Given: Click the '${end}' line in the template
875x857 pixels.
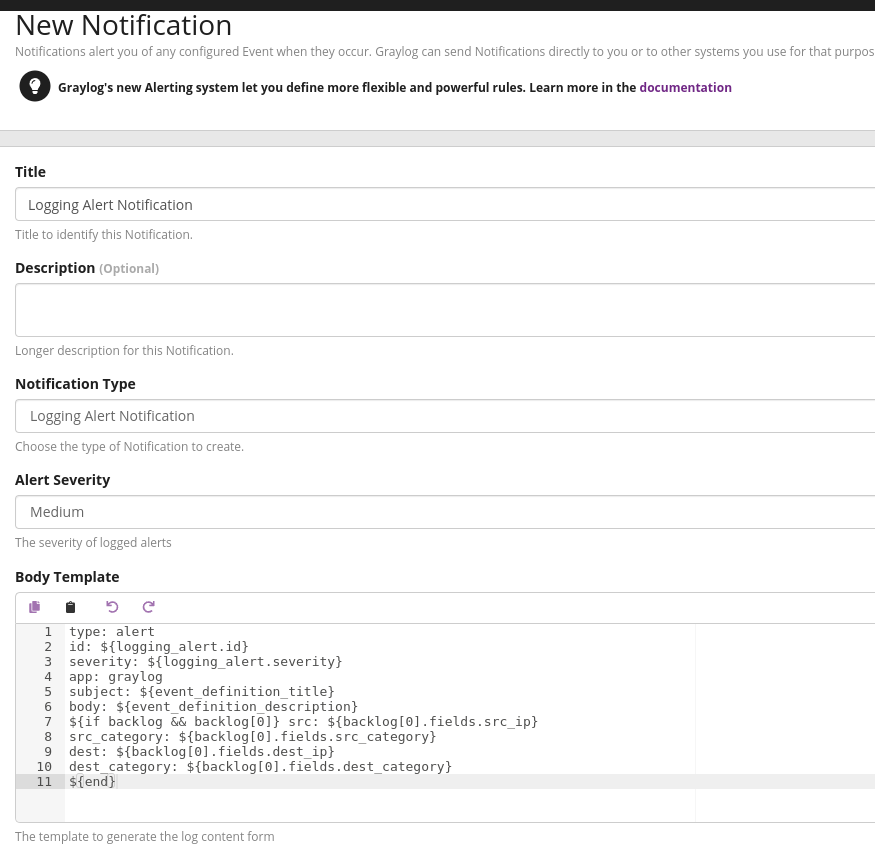Looking at the screenshot, I should coord(92,782).
